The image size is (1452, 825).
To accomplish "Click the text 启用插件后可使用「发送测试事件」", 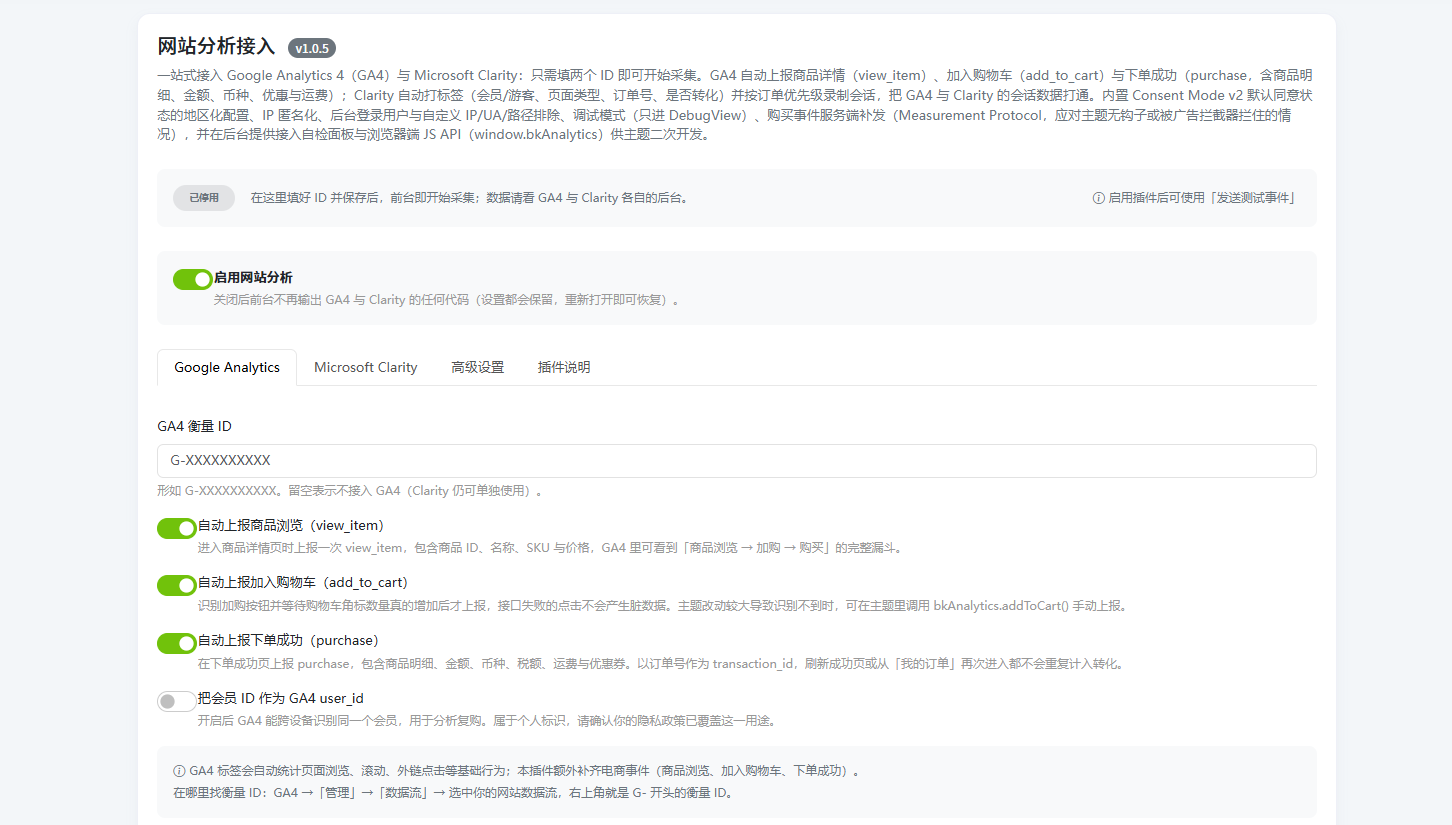I will click(x=1202, y=198).
